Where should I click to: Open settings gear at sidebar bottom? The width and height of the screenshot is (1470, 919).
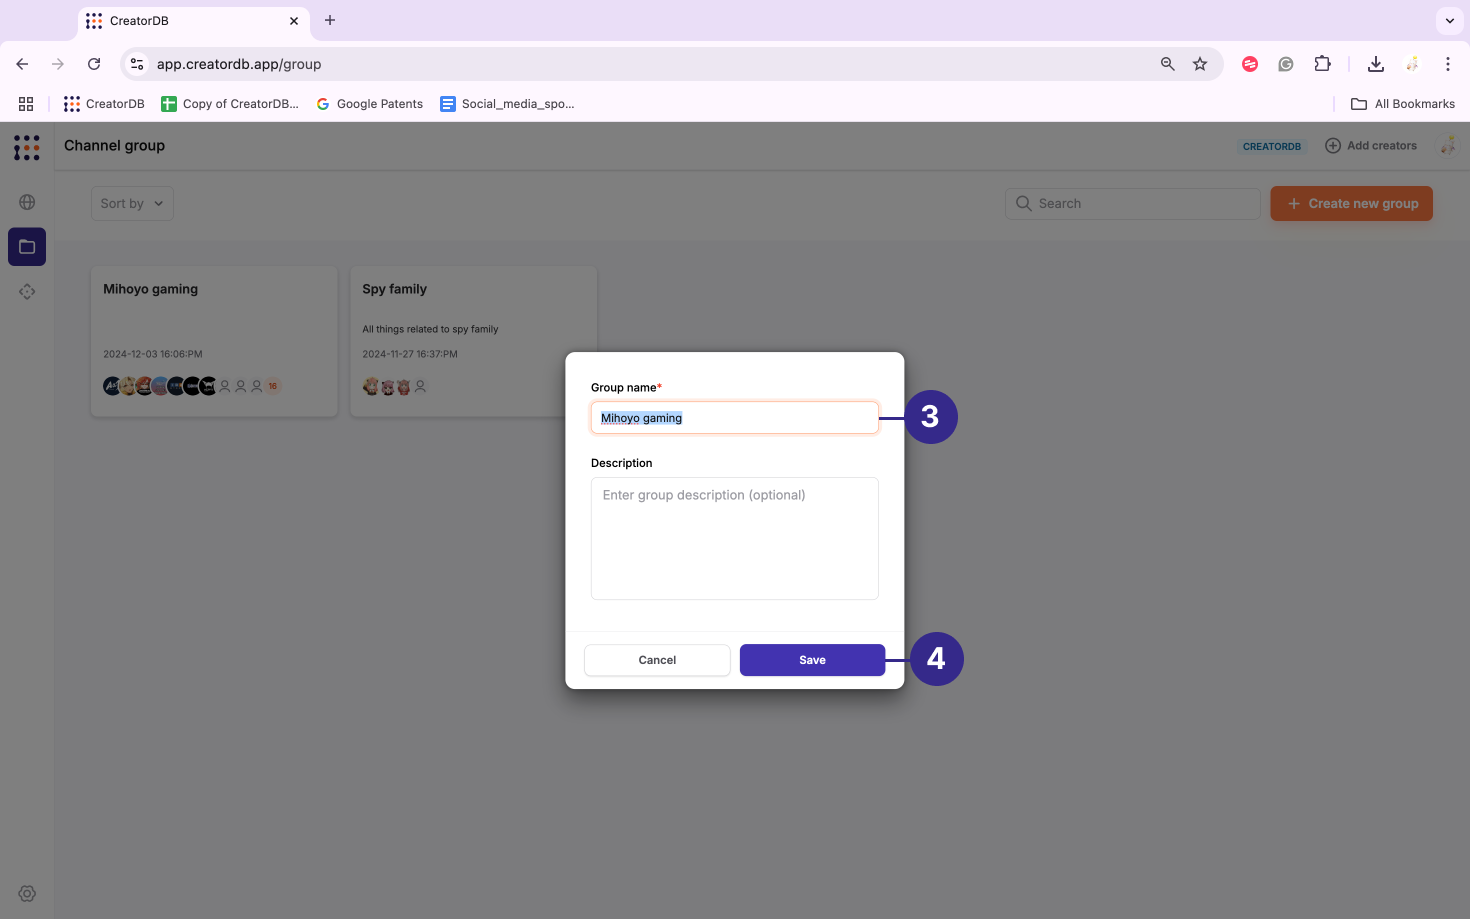[27, 894]
